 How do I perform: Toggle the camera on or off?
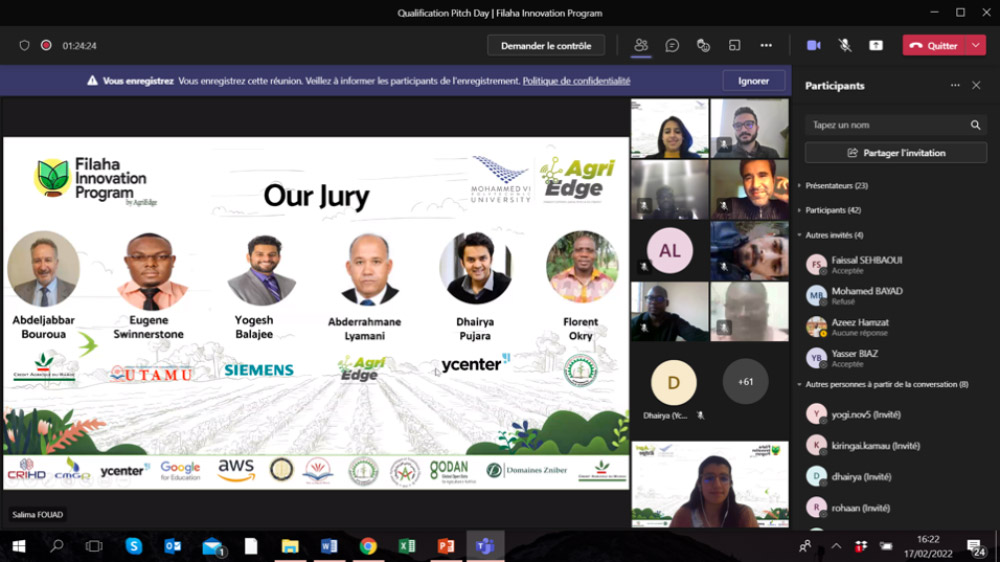point(814,45)
